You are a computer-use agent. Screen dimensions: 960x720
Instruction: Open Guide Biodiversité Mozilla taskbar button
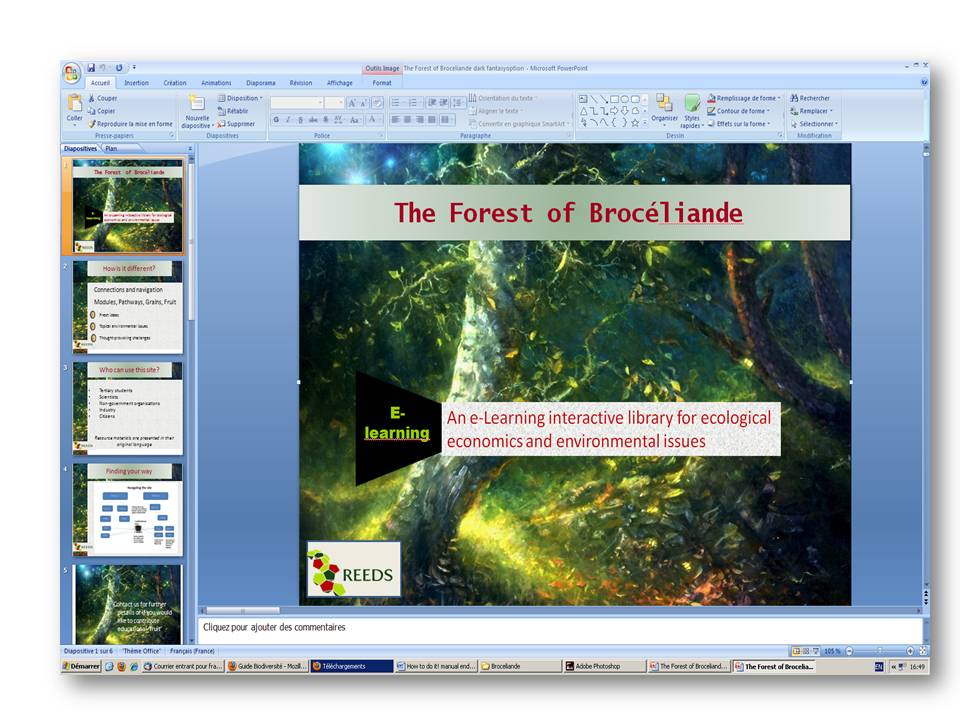pos(268,667)
